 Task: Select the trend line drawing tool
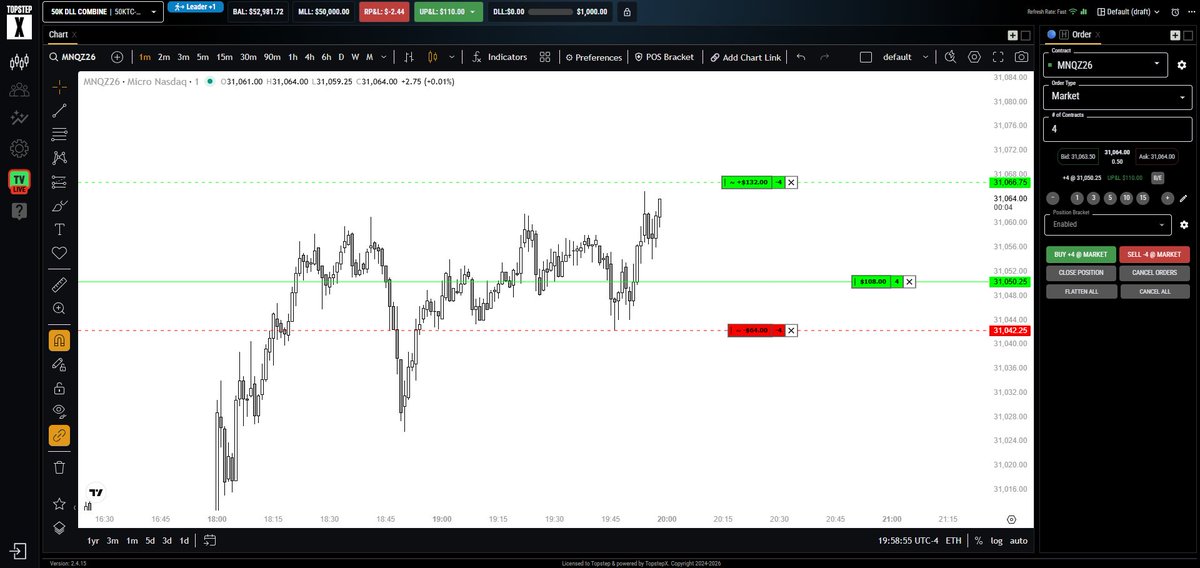click(x=59, y=111)
